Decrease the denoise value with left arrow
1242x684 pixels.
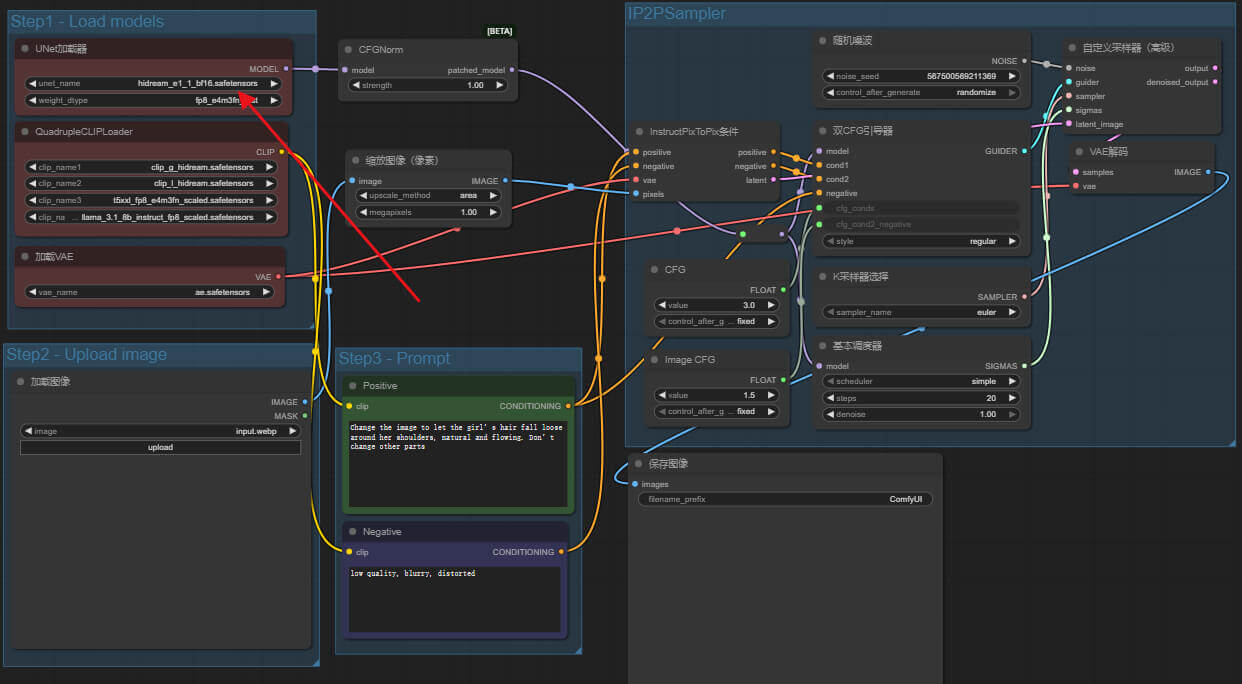click(x=829, y=414)
